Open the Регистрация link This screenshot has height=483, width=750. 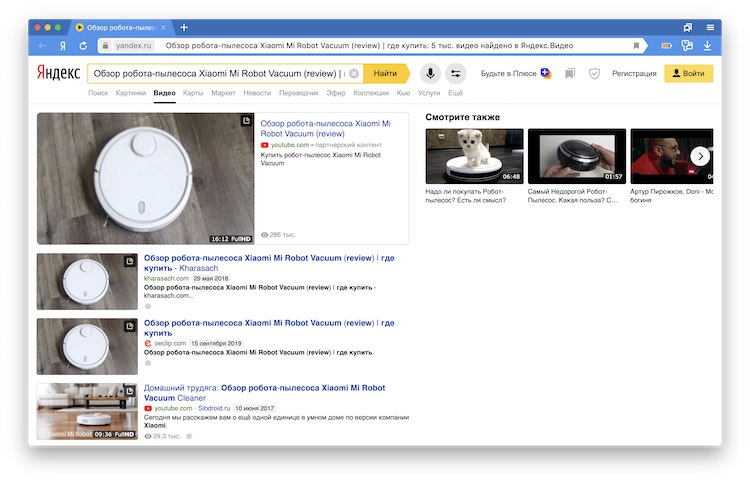pyautogui.click(x=634, y=74)
